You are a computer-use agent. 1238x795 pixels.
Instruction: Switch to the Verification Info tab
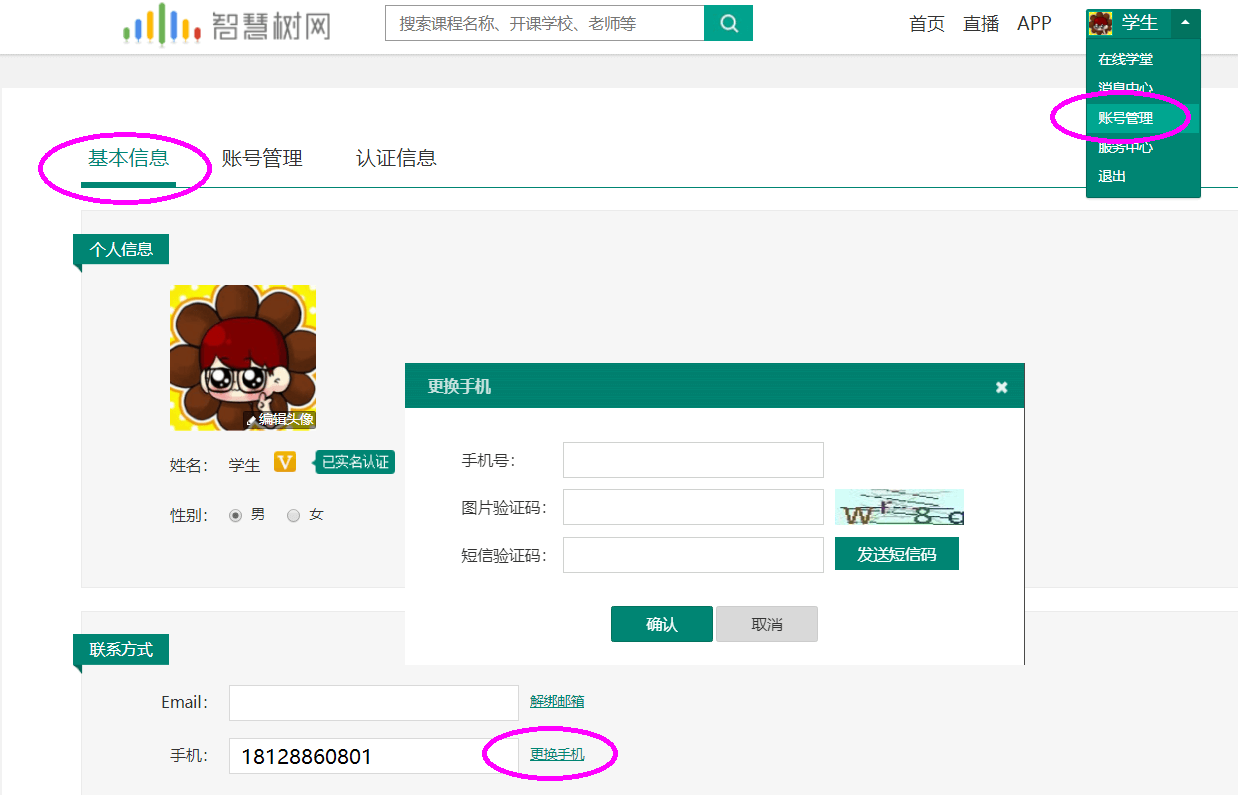[x=396, y=159]
